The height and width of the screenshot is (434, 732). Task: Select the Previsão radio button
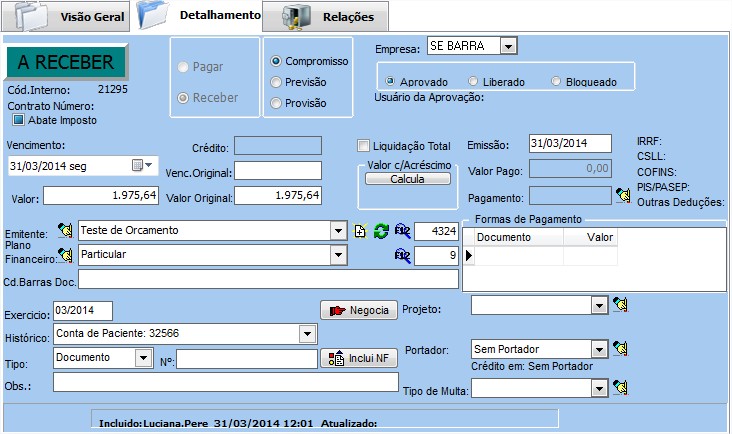click(x=277, y=82)
